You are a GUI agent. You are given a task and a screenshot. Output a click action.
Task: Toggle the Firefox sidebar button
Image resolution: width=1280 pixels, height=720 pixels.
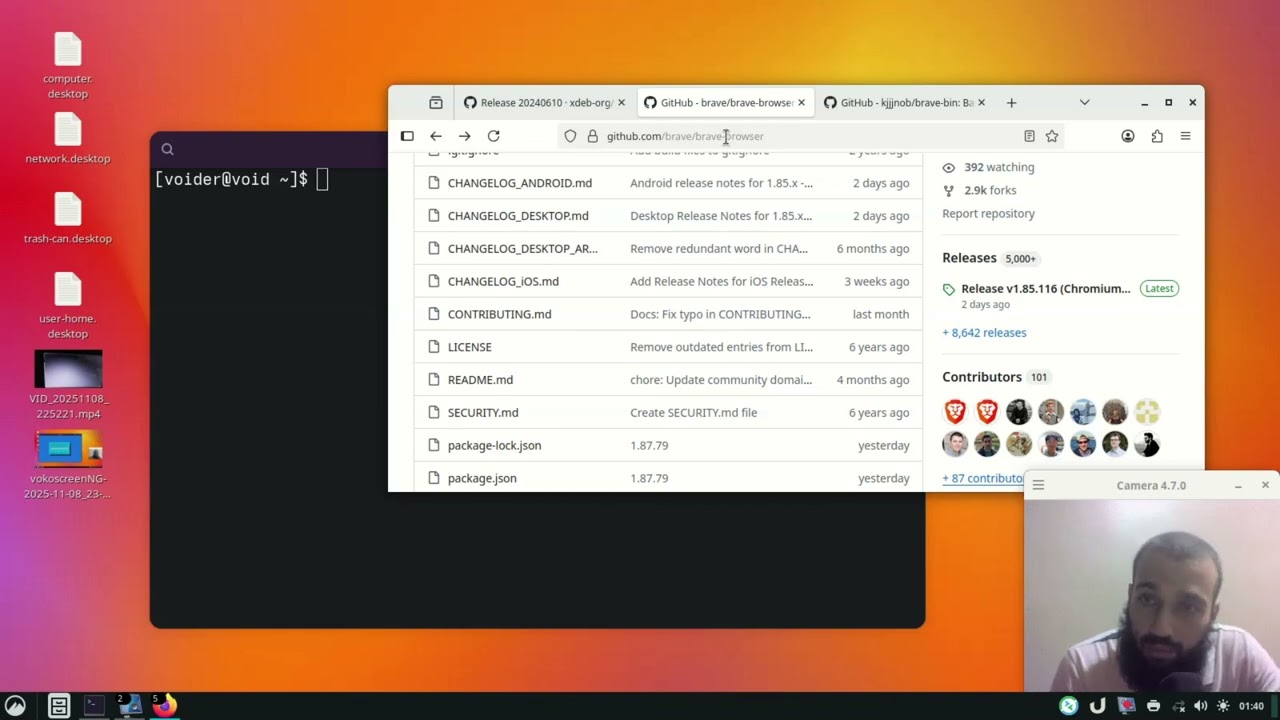(407, 136)
